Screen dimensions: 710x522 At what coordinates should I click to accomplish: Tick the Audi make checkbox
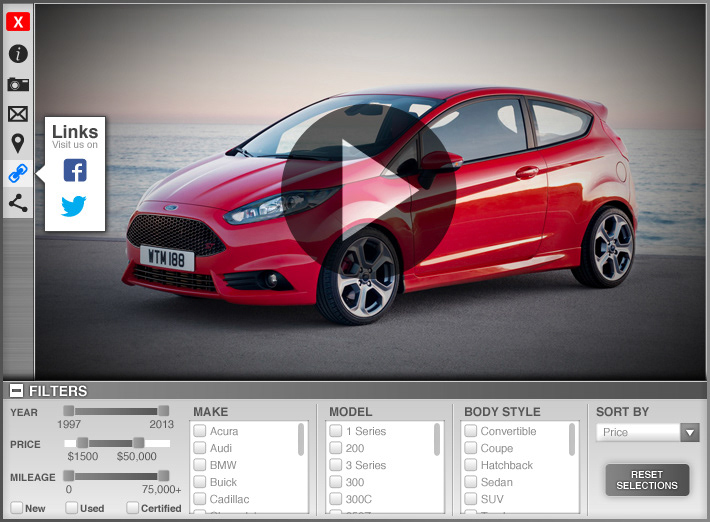click(200, 448)
